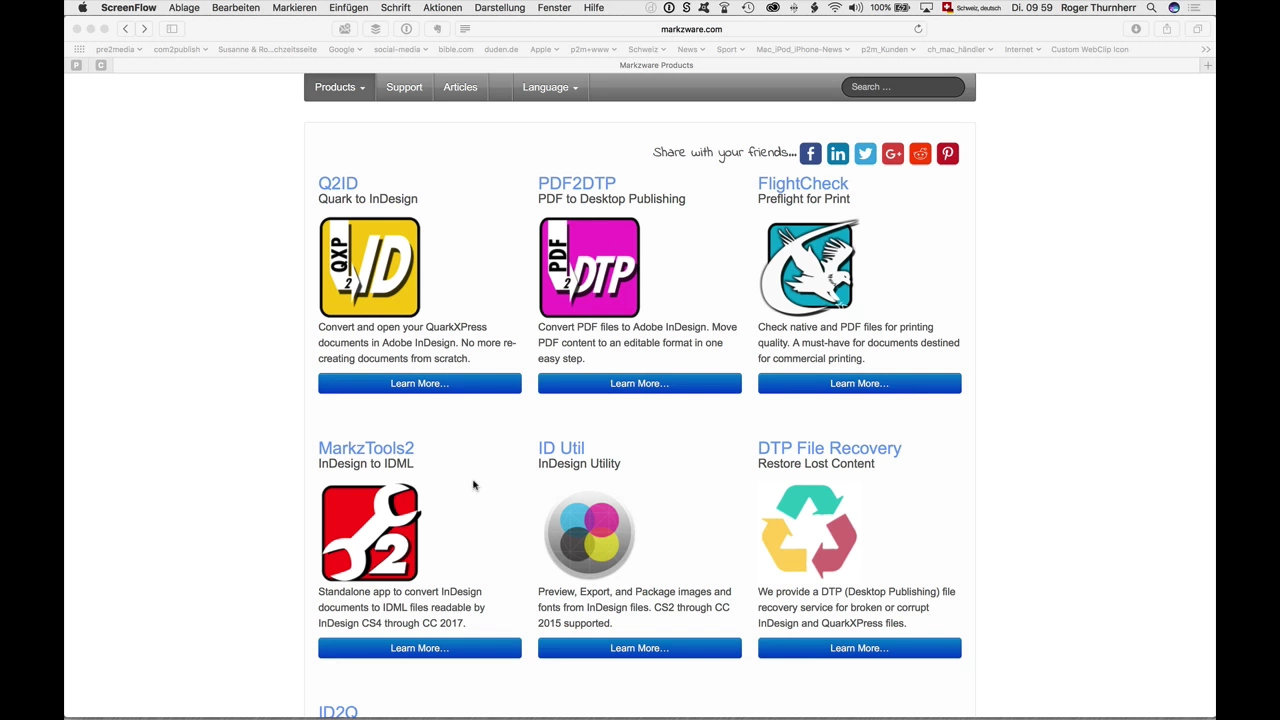Click Learn More under MarkzTools2
Image resolution: width=1280 pixels, height=720 pixels.
(420, 649)
